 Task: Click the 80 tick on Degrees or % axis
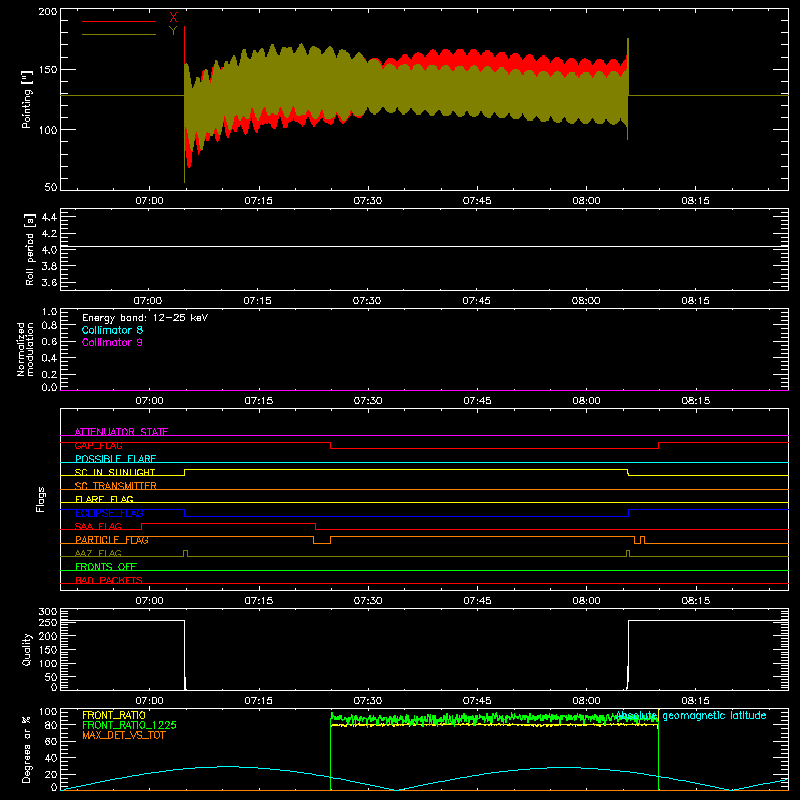pos(51,725)
